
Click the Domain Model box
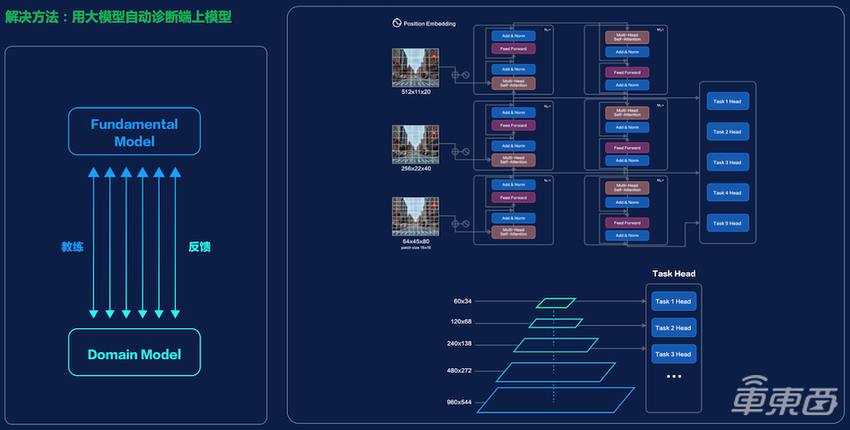tap(134, 355)
